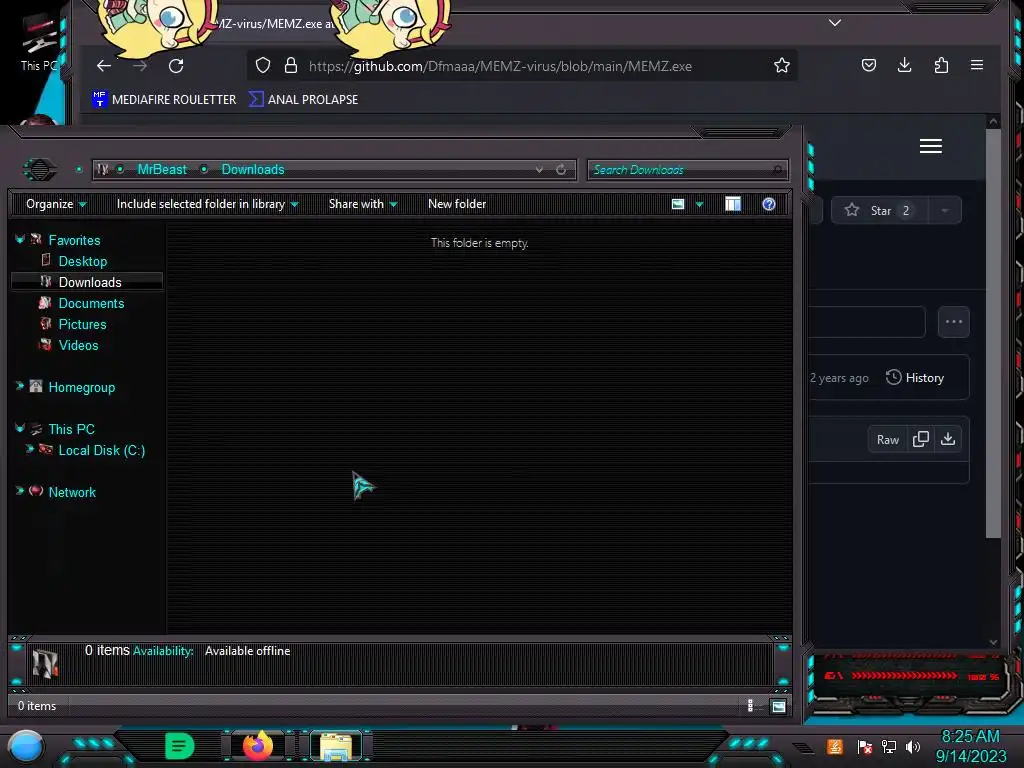Click the Firefox page vertical scrollbar
Image resolution: width=1024 pixels, height=768 pixels.
click(x=993, y=333)
